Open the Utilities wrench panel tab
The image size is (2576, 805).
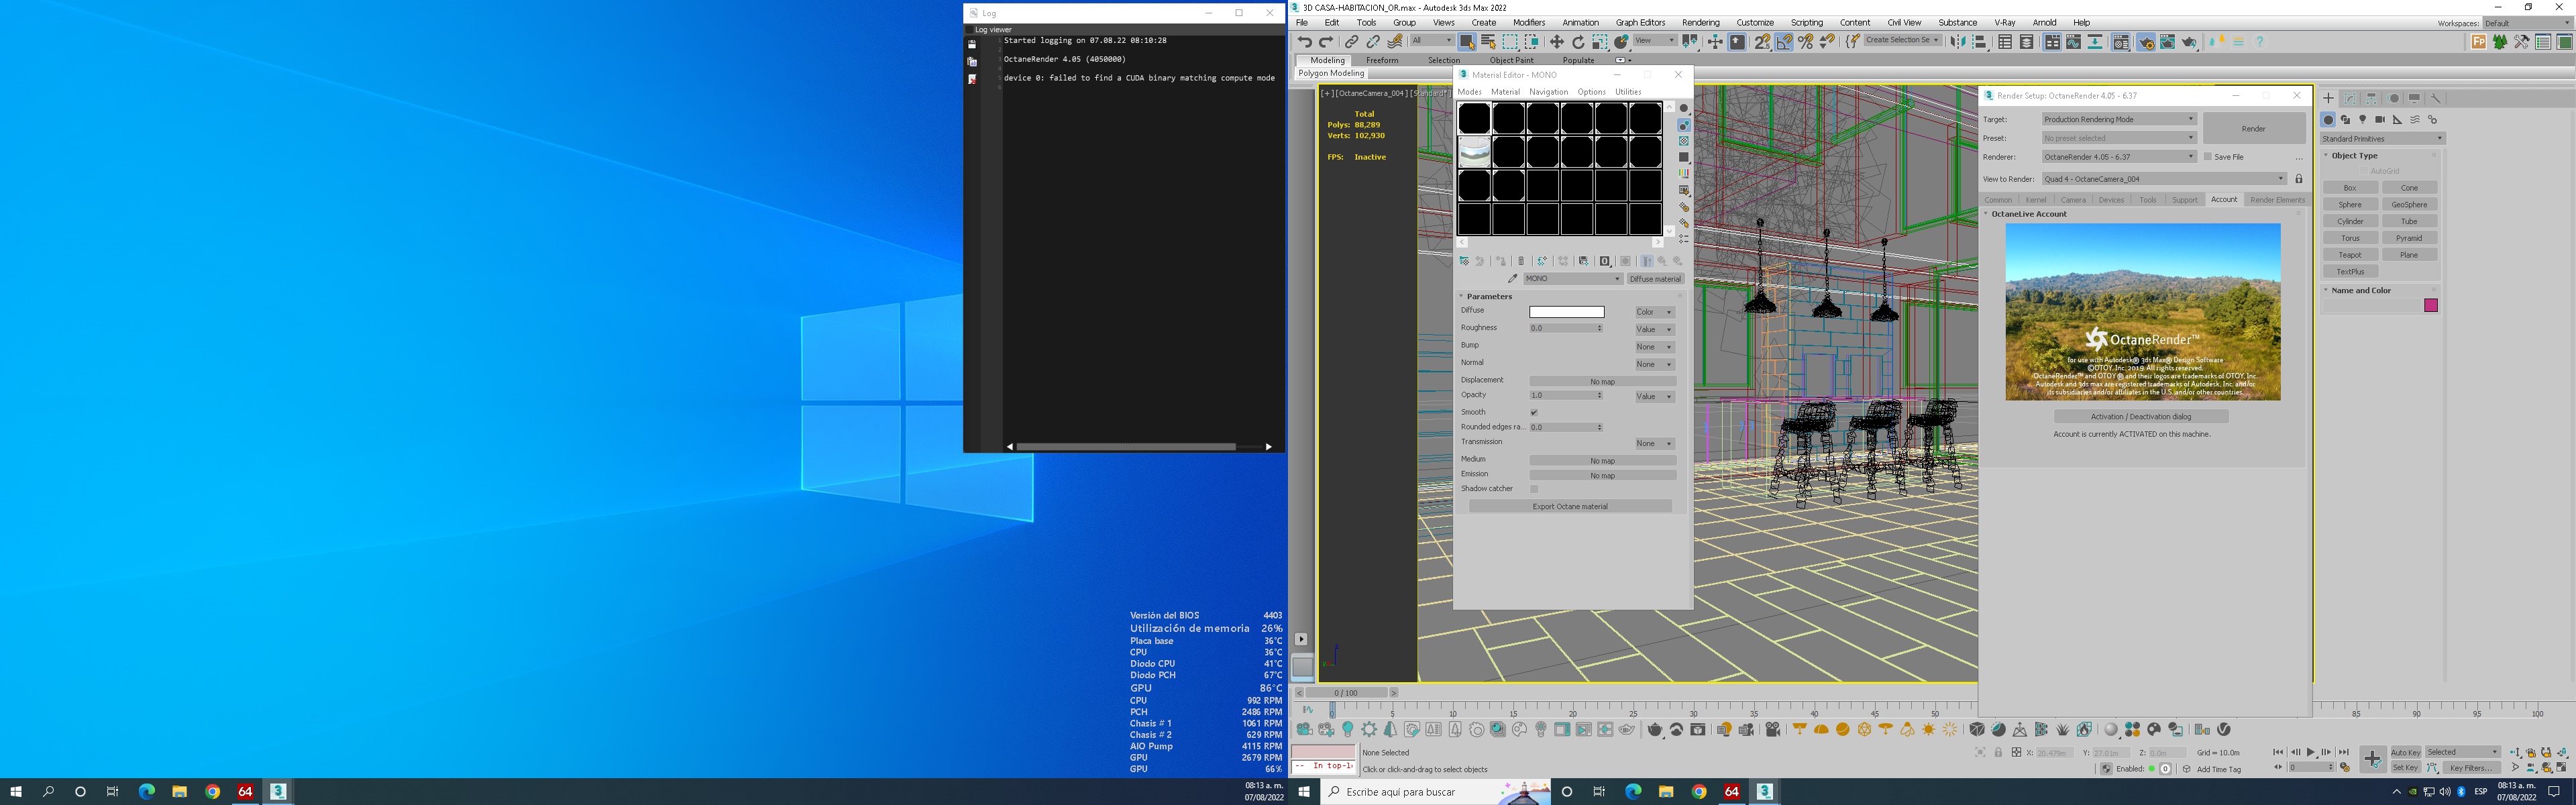2436,98
